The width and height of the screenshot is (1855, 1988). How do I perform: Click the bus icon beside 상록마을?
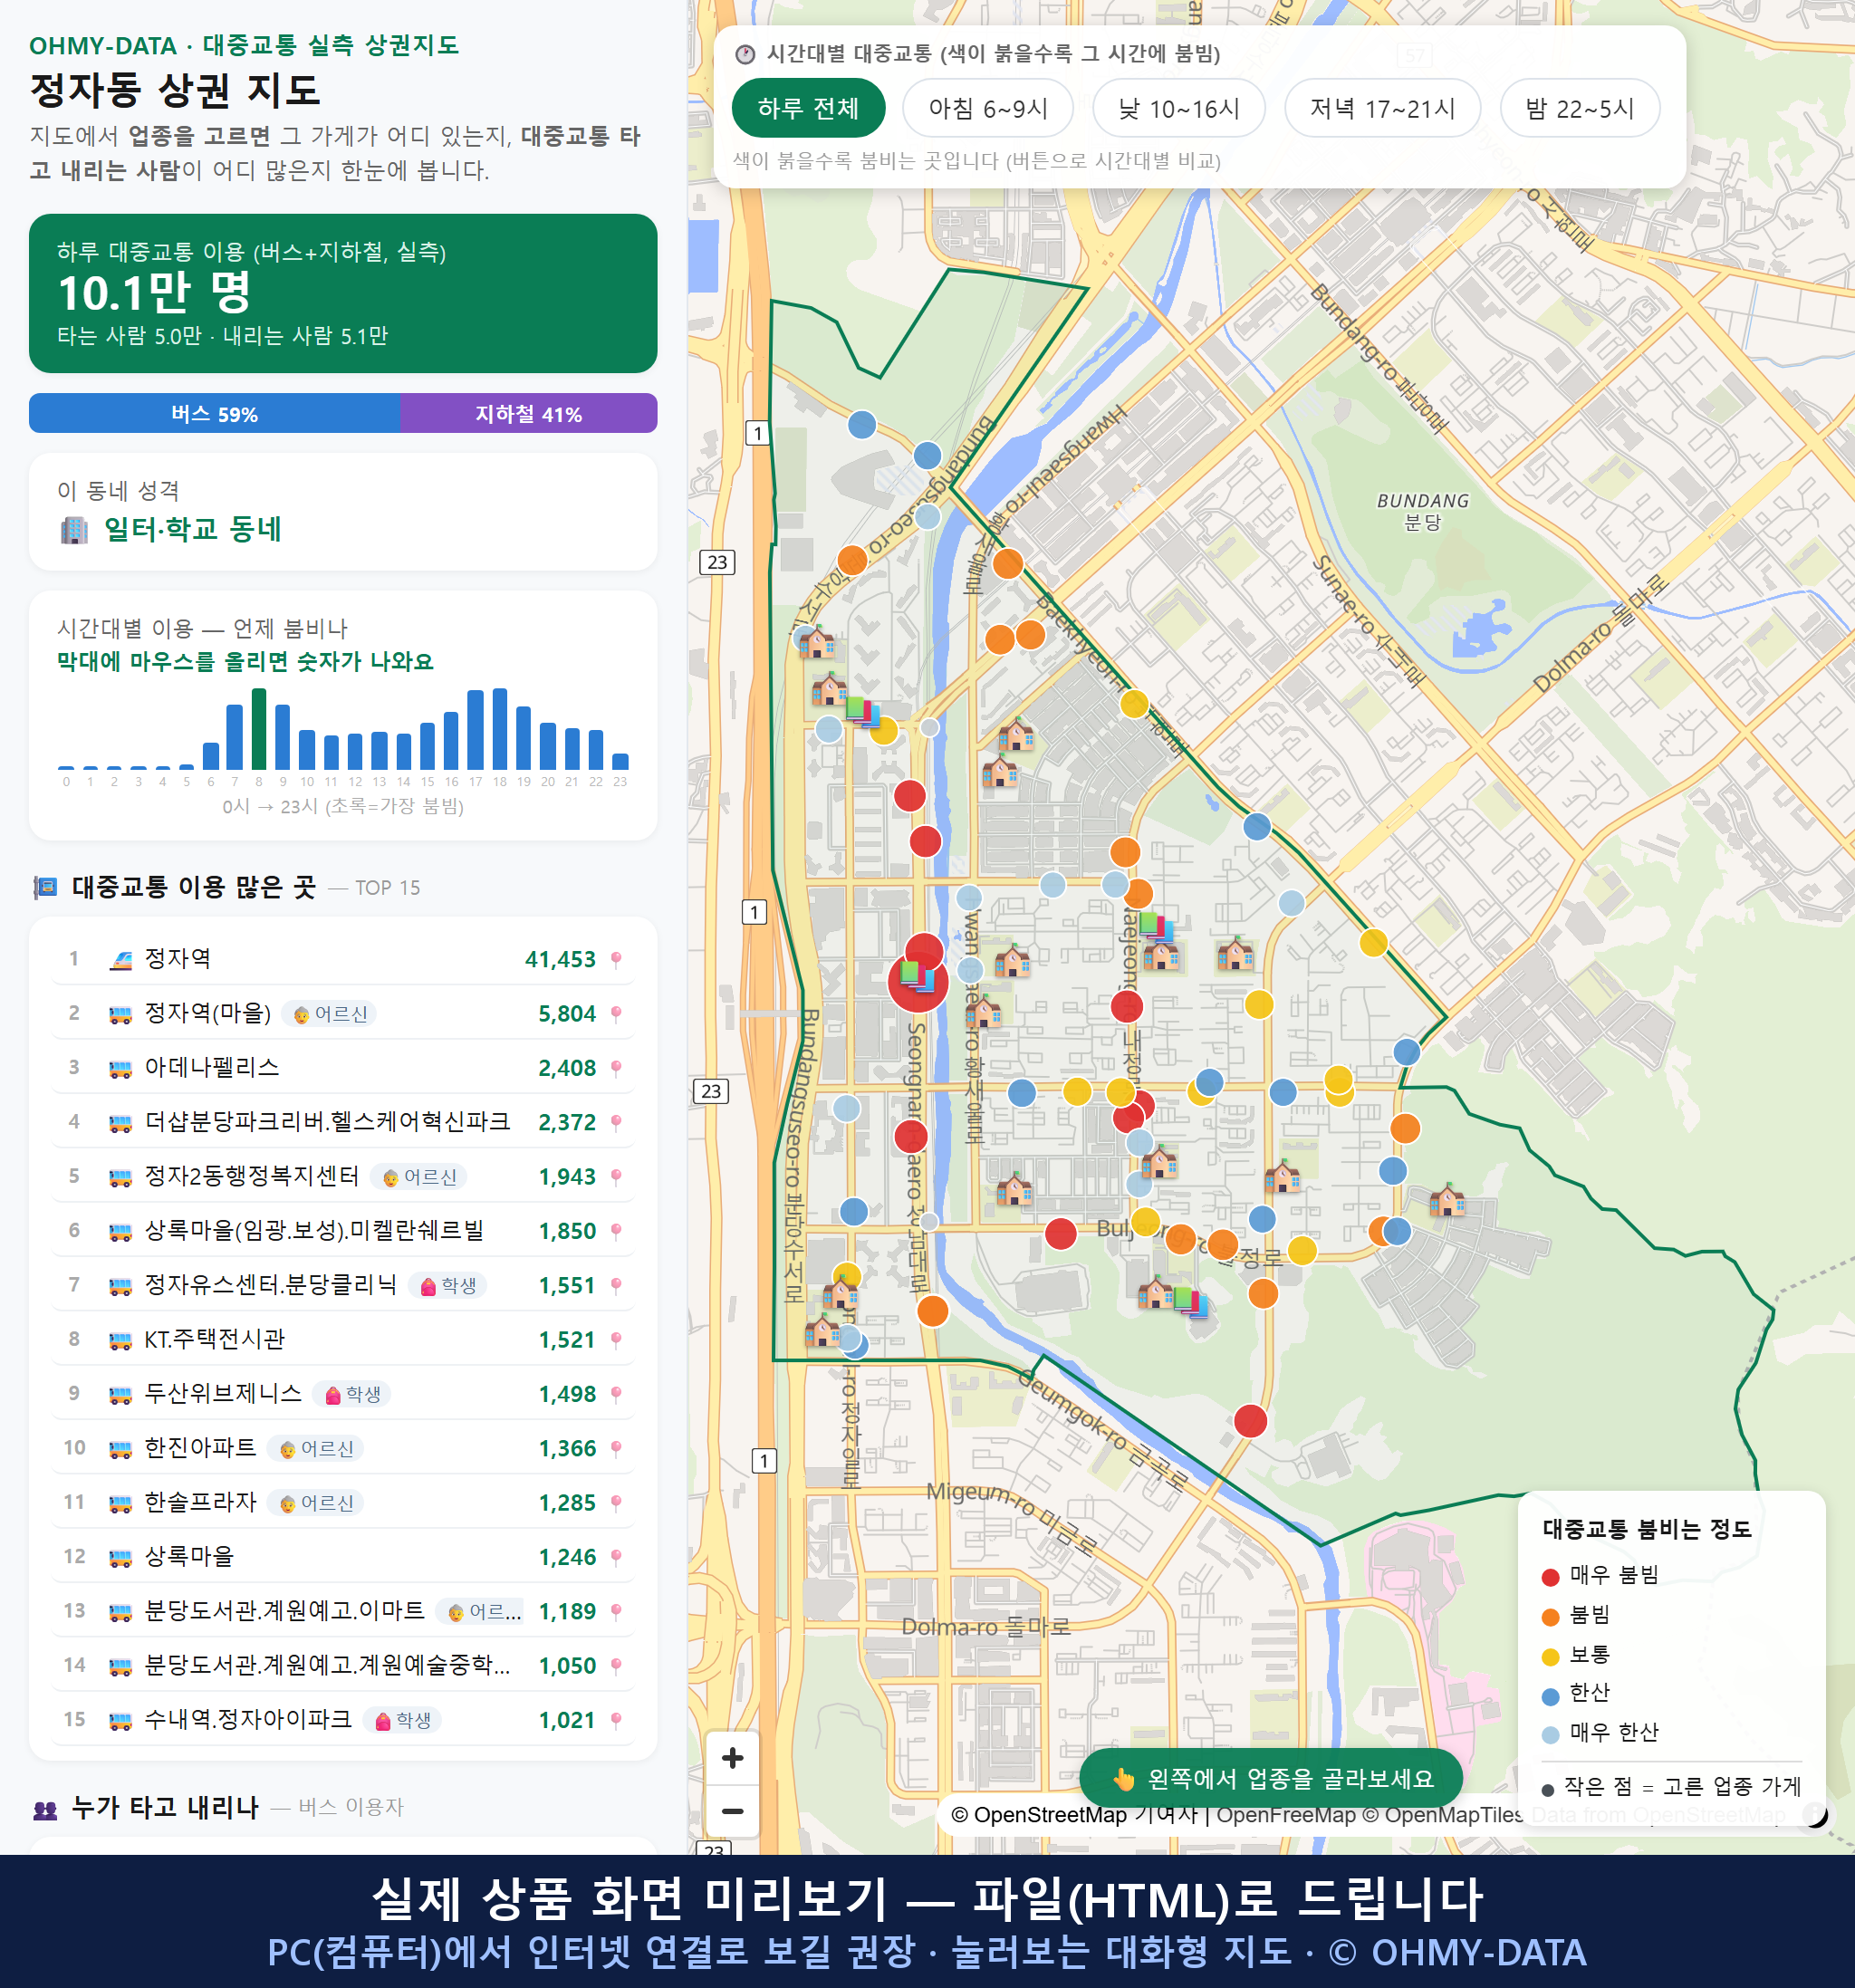click(x=120, y=1557)
